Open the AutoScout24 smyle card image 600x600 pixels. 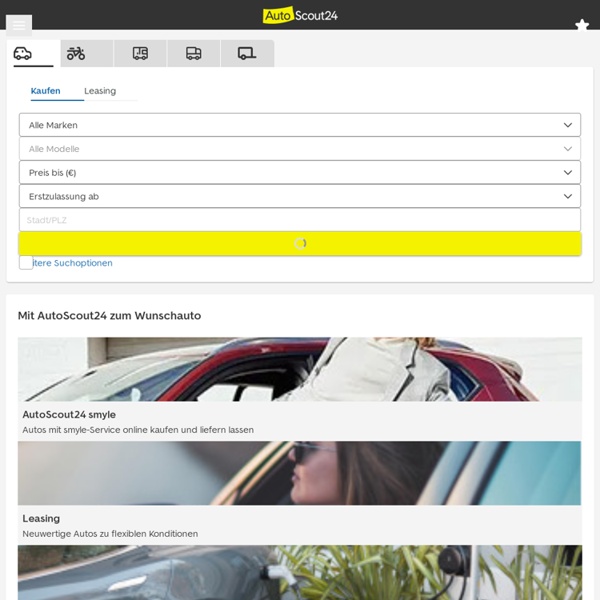click(x=299, y=369)
